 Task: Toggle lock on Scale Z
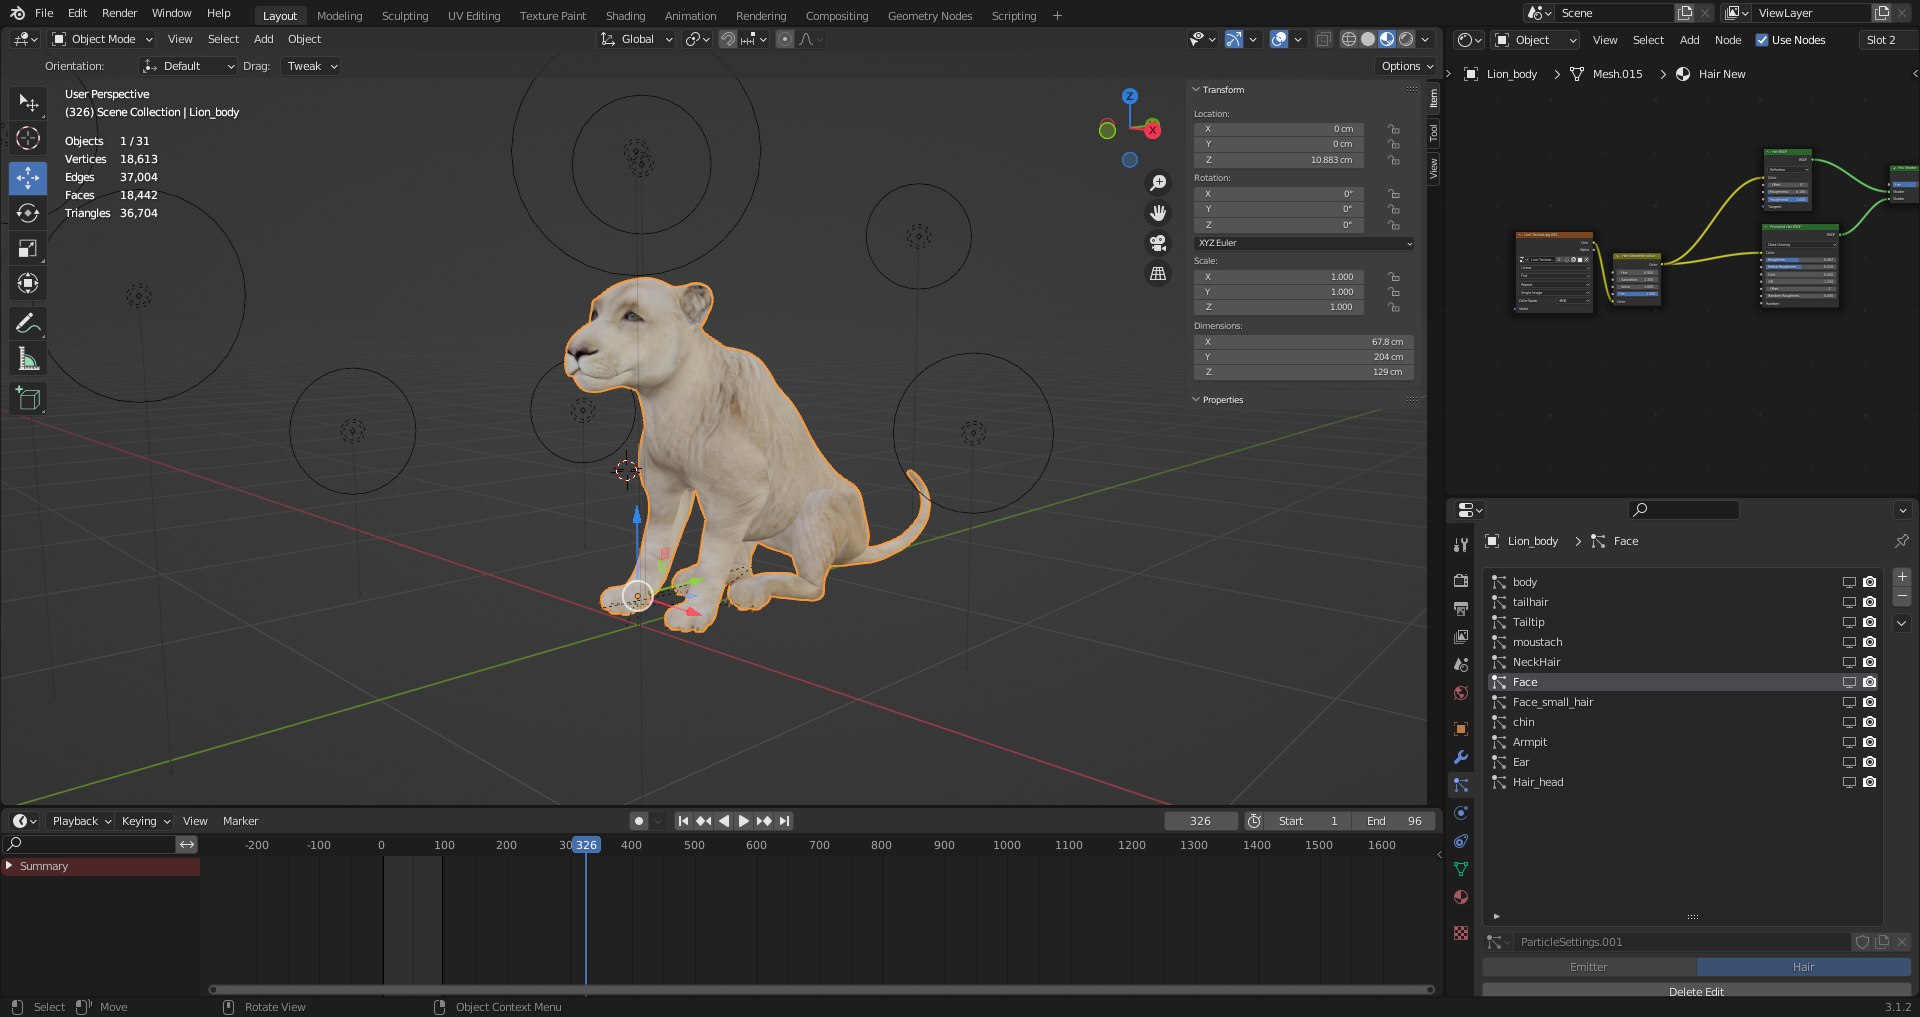[x=1393, y=307]
